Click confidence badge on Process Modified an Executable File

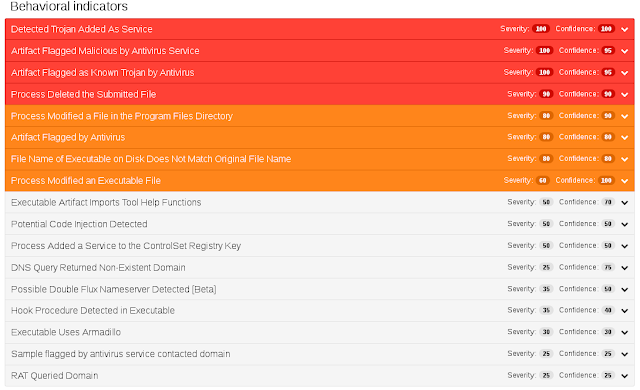(606, 180)
